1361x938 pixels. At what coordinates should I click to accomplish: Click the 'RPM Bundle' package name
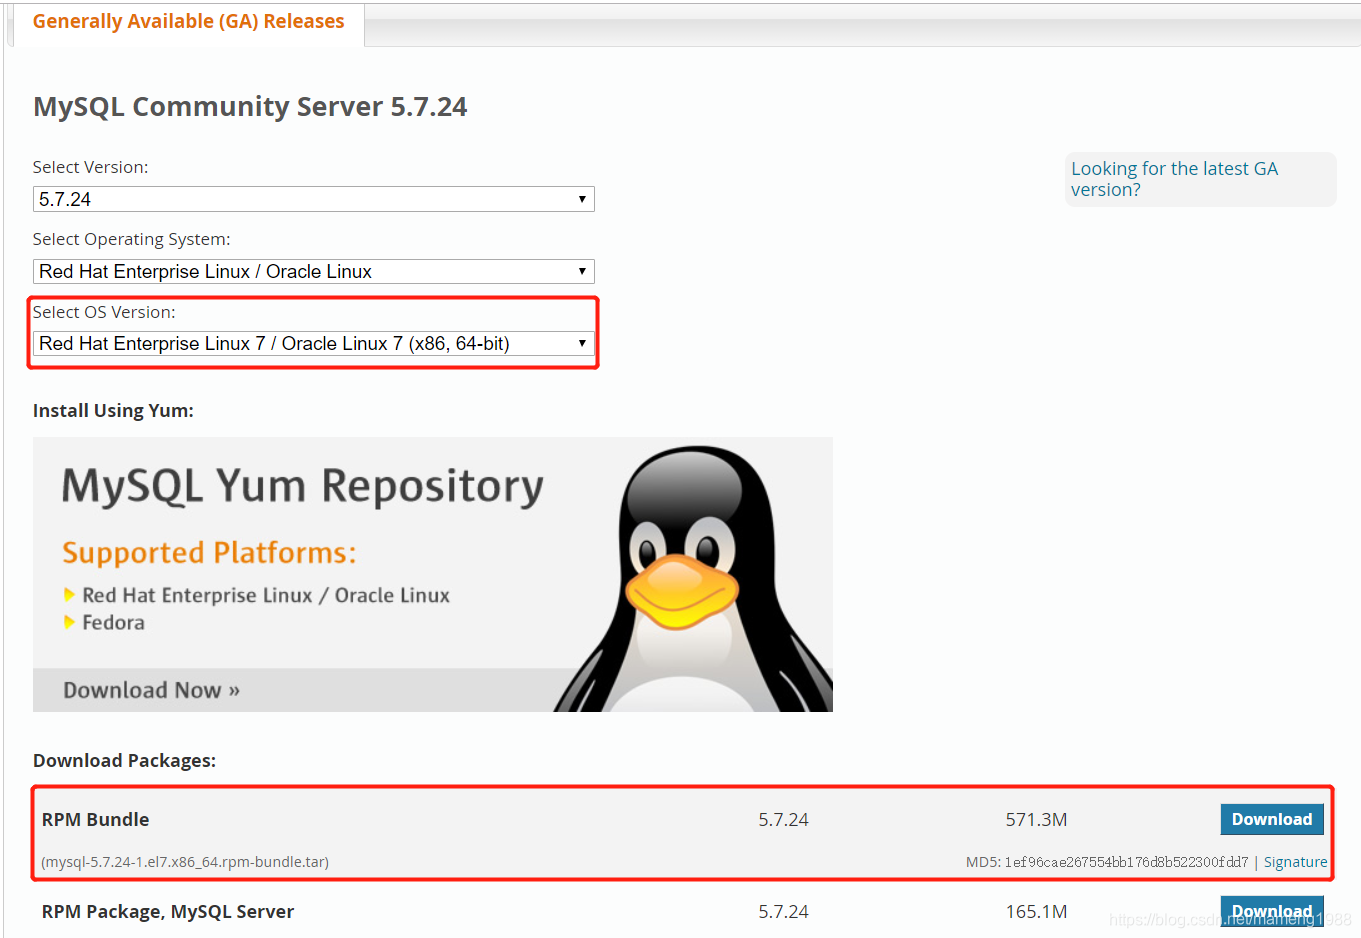[95, 820]
